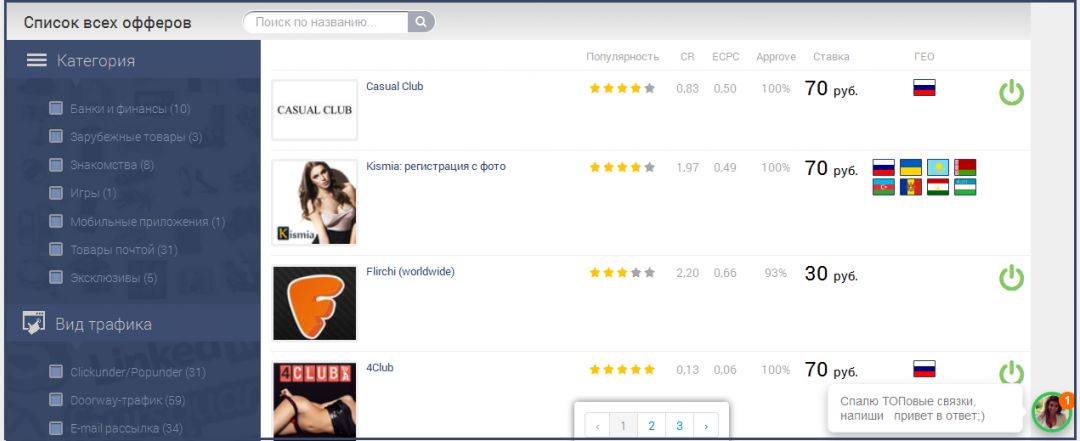Click the ECPC value 0,06 for 4Club
1080x441 pixels.
pyautogui.click(x=725, y=370)
